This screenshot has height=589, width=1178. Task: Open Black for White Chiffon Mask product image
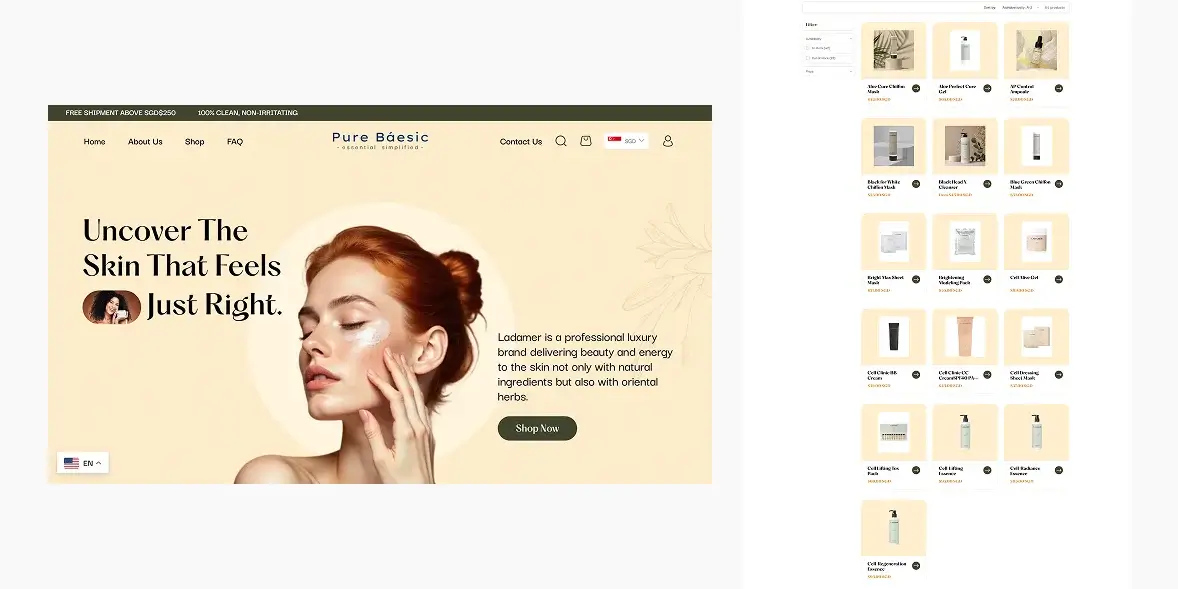894,146
